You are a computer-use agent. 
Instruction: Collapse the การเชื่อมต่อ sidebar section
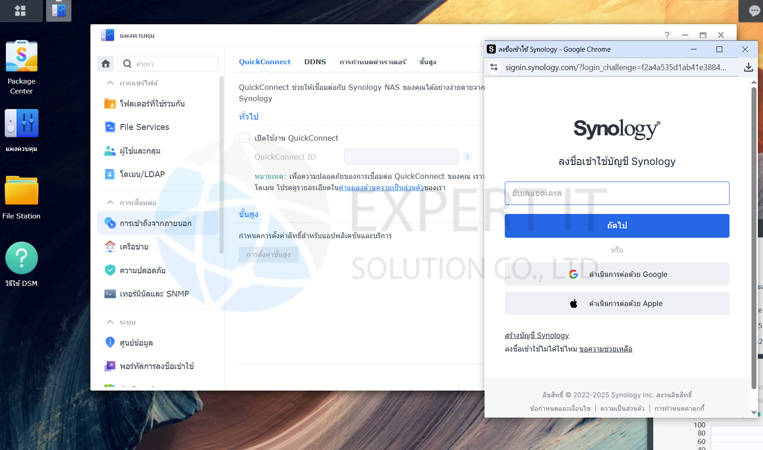click(110, 202)
